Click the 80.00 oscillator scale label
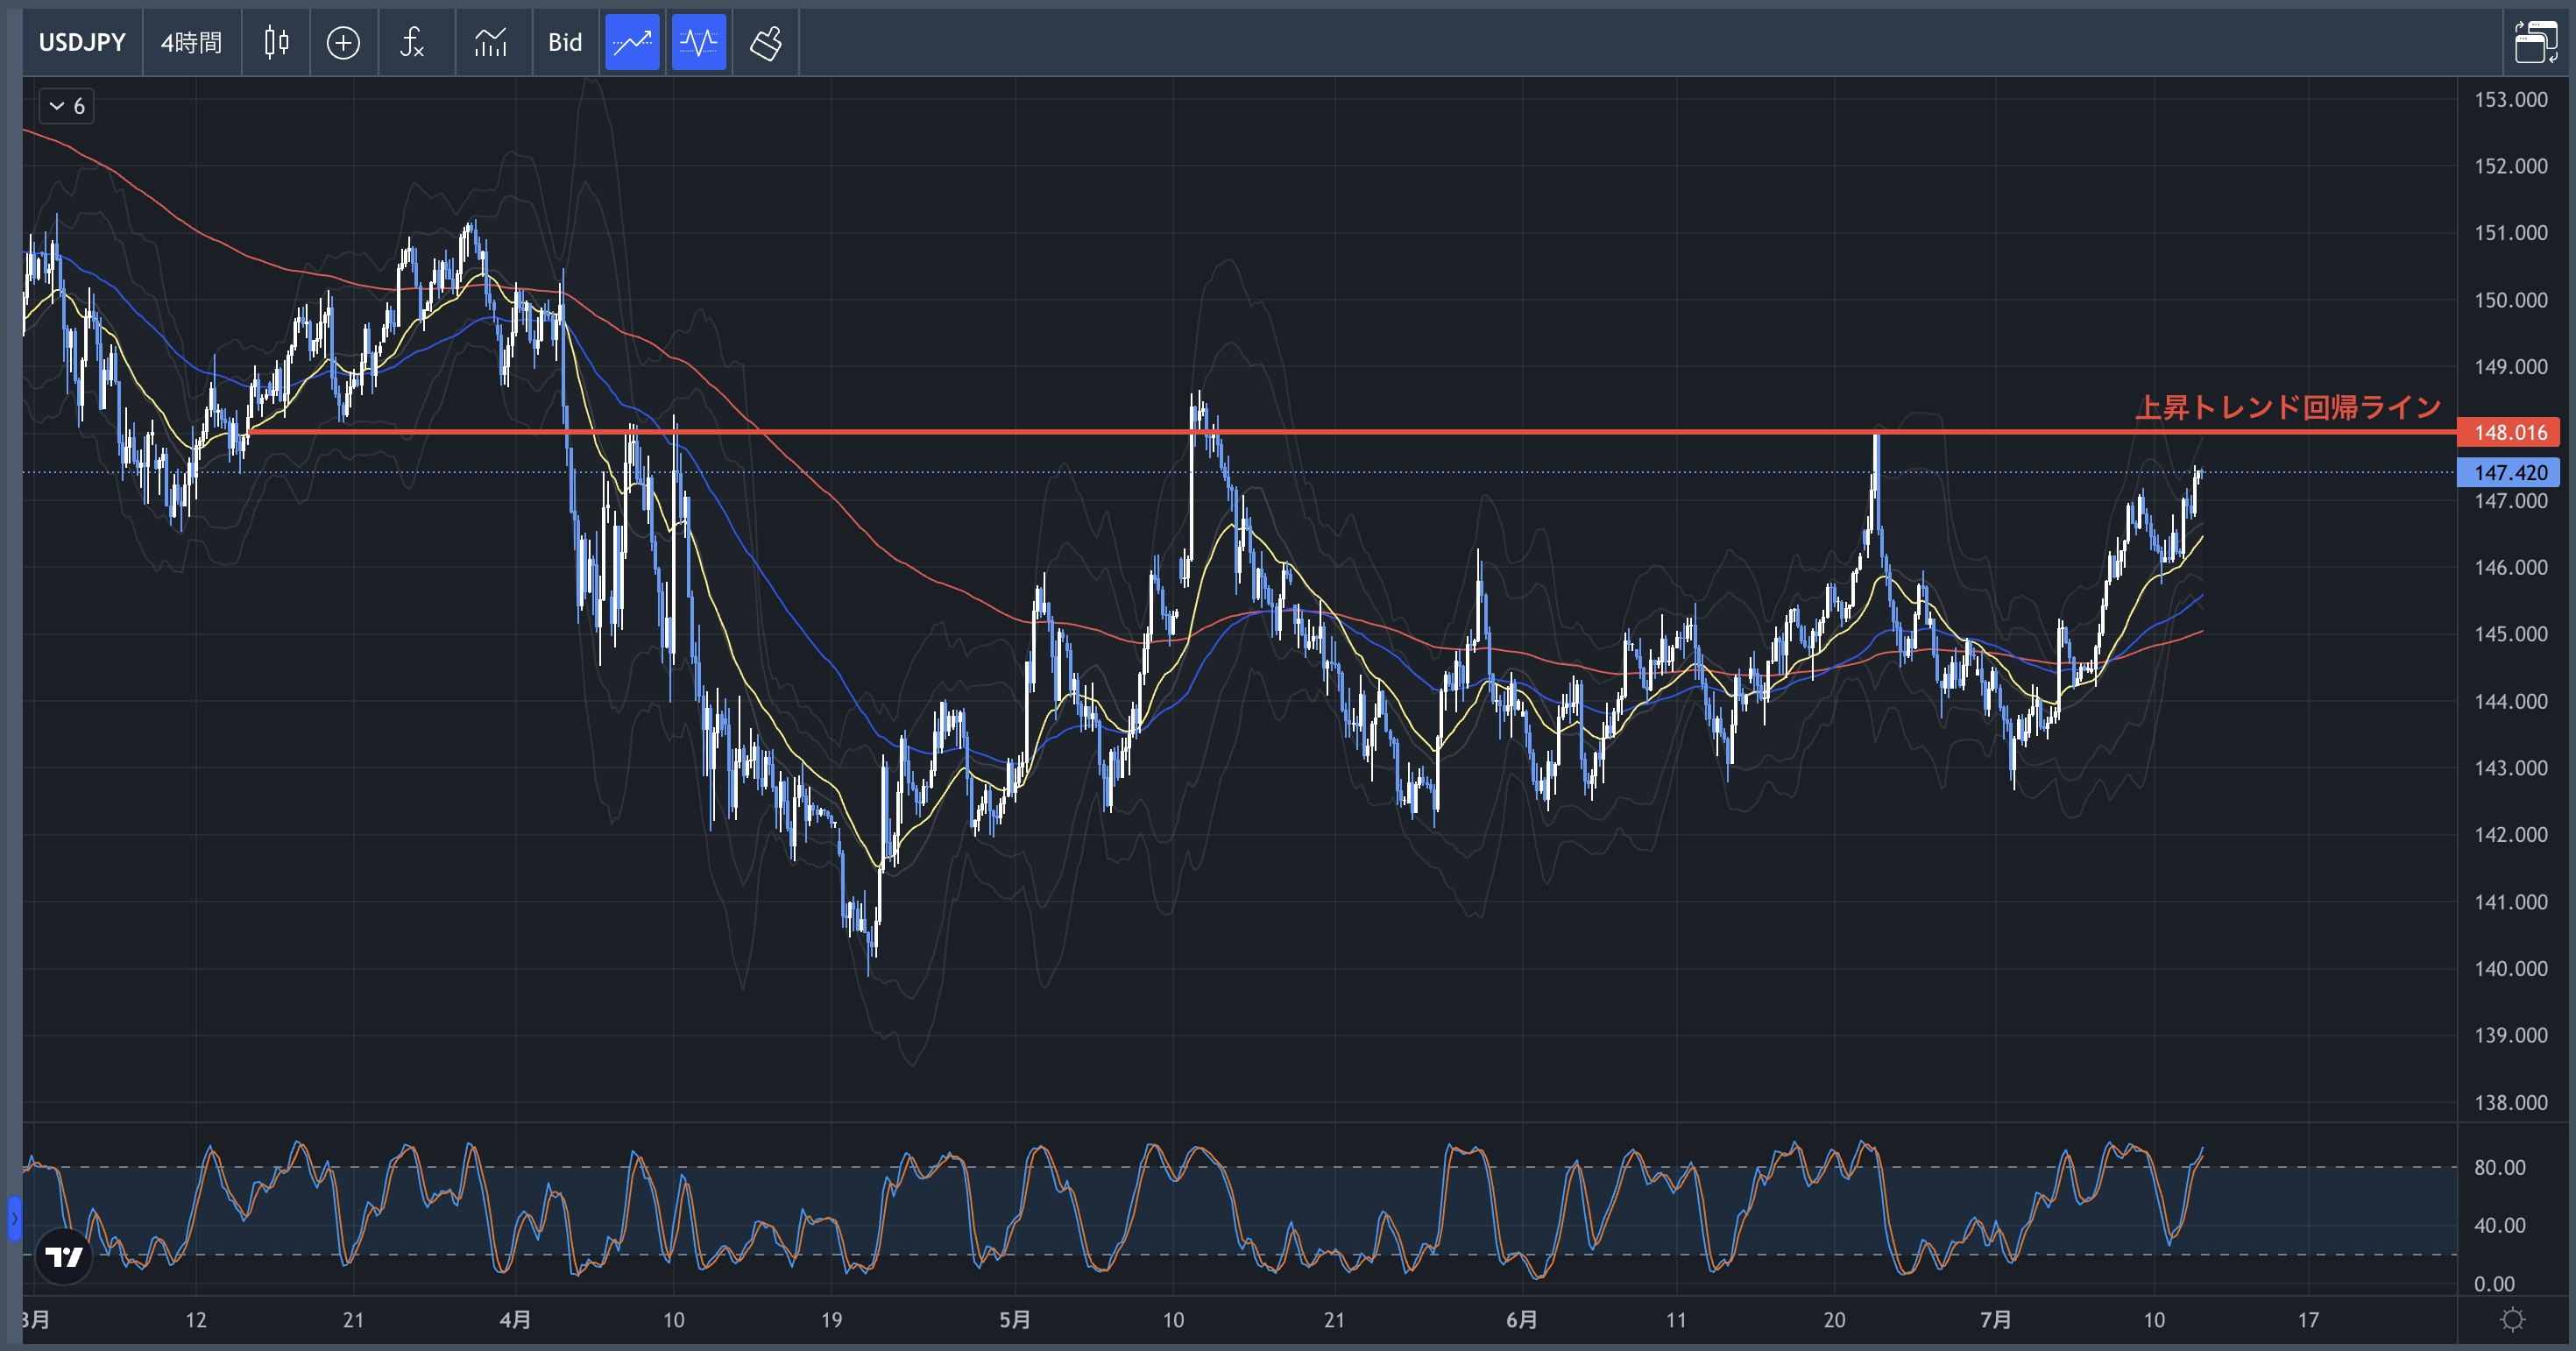Image resolution: width=2576 pixels, height=1351 pixels. [2499, 1168]
